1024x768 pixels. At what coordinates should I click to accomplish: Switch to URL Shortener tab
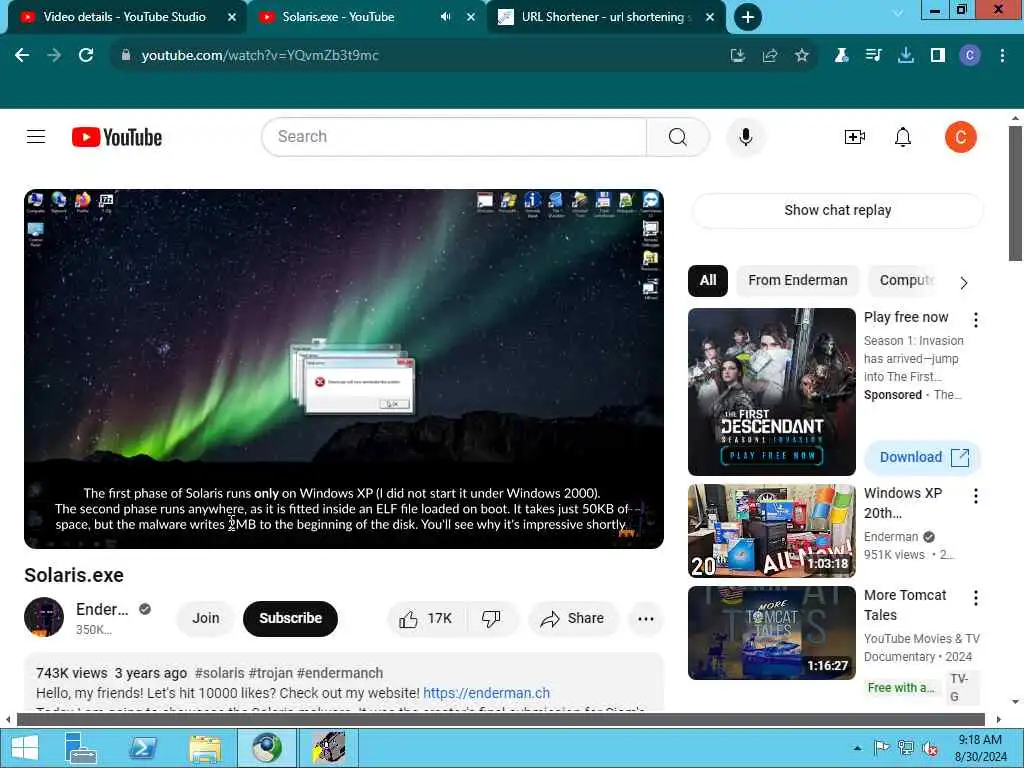[602, 17]
